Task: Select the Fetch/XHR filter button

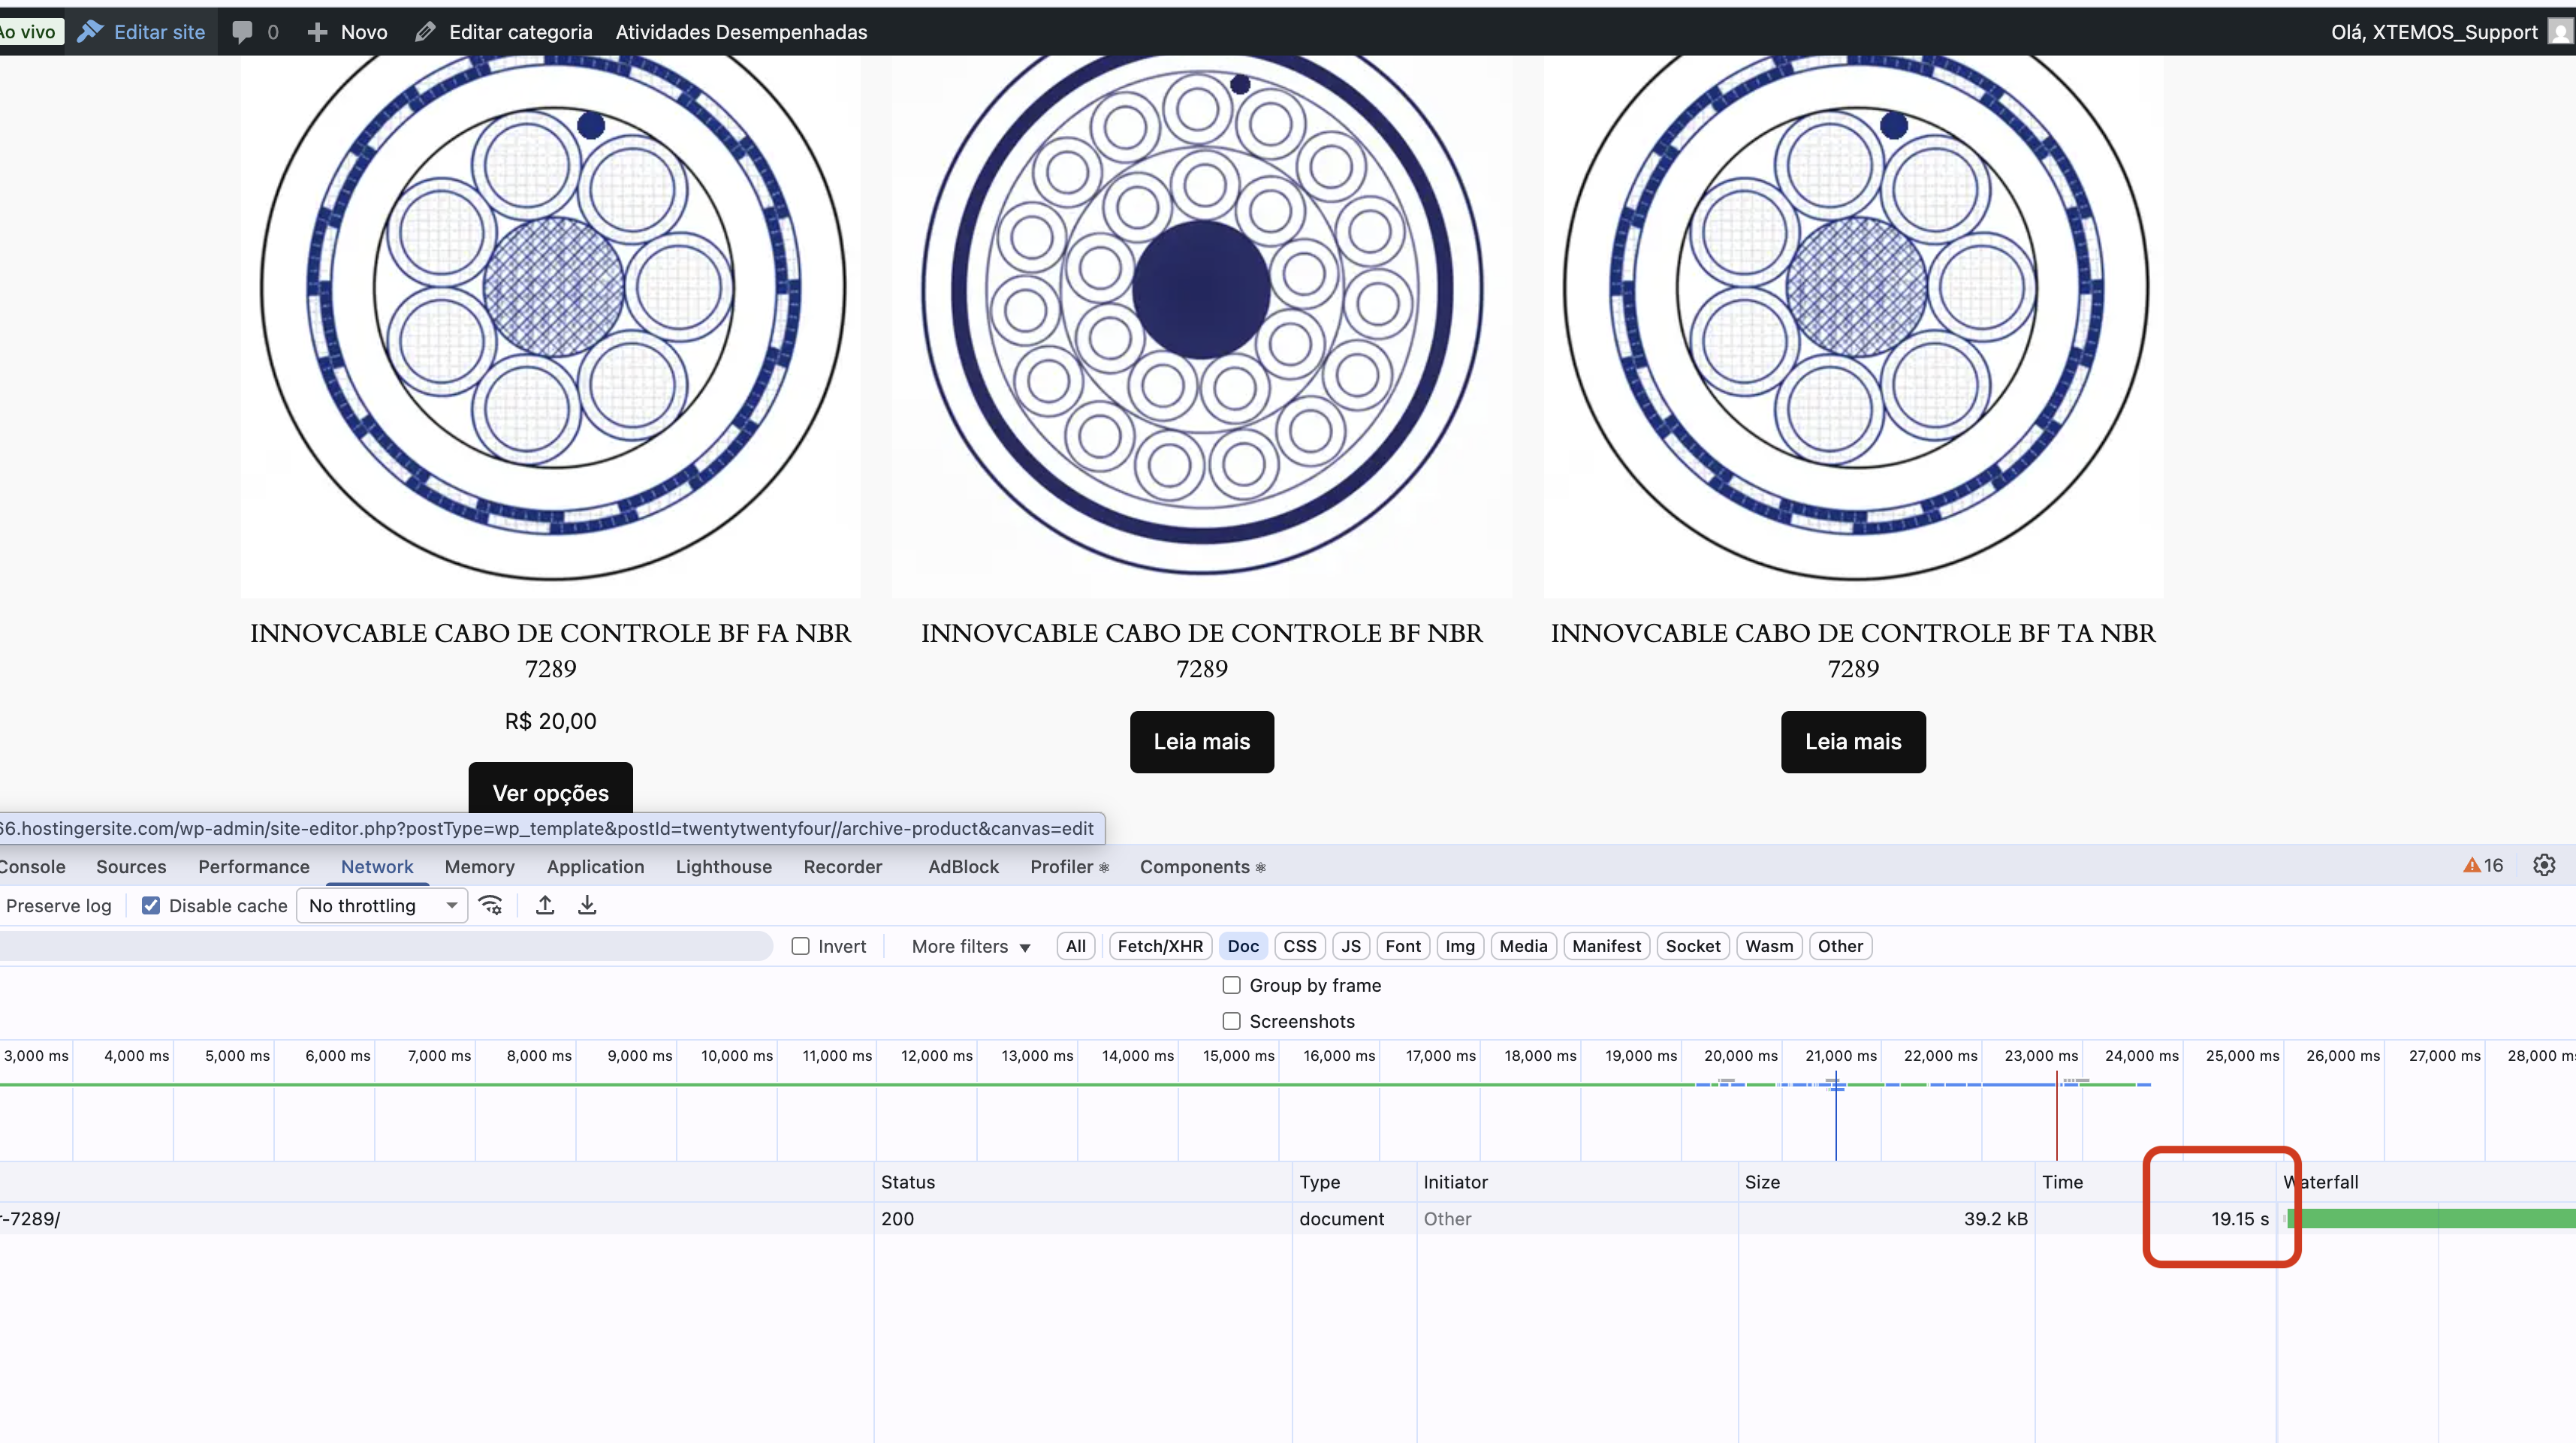Action: [x=1160, y=946]
